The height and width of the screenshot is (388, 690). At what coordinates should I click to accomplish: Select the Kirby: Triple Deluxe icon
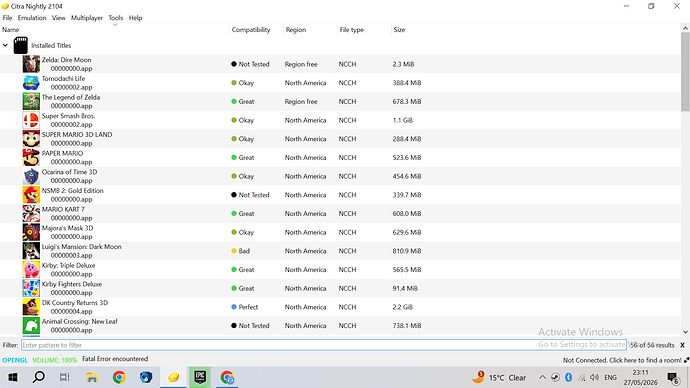click(31, 270)
